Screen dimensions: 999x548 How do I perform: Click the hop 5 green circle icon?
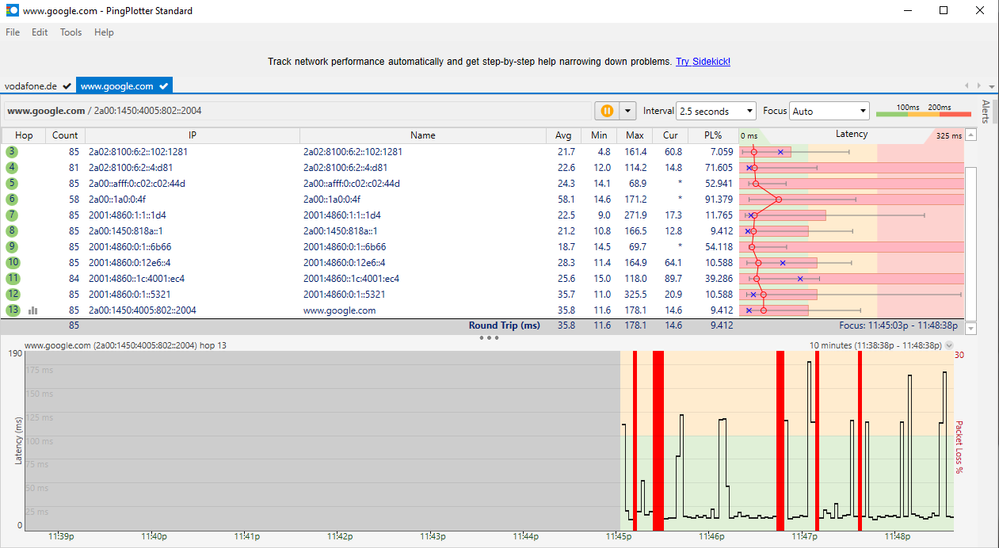11,184
